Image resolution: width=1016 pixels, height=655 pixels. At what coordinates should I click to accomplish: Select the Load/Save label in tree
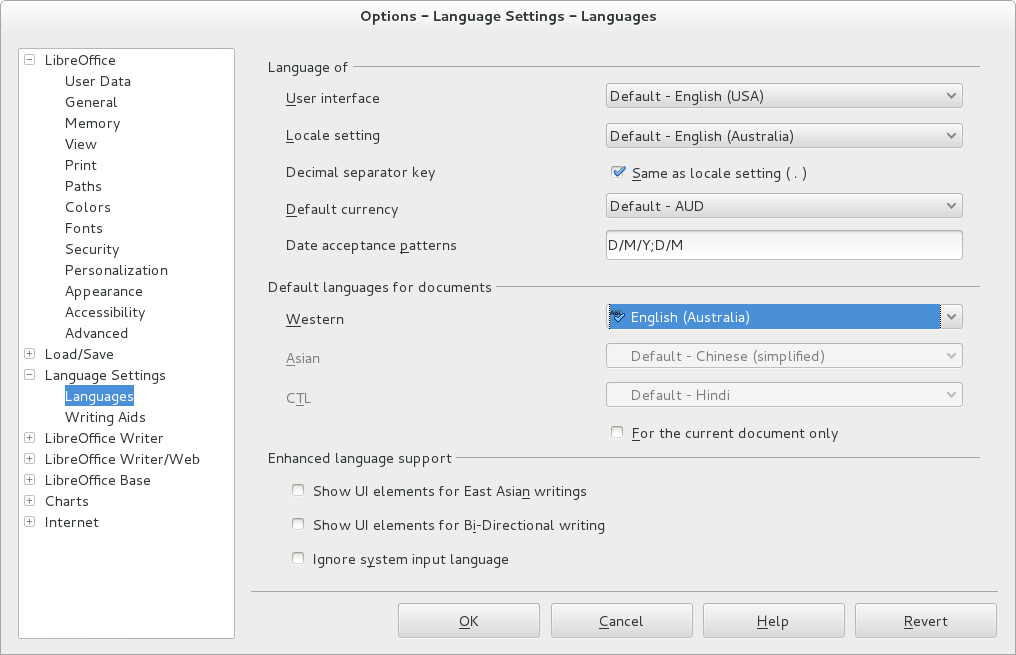click(x=78, y=354)
